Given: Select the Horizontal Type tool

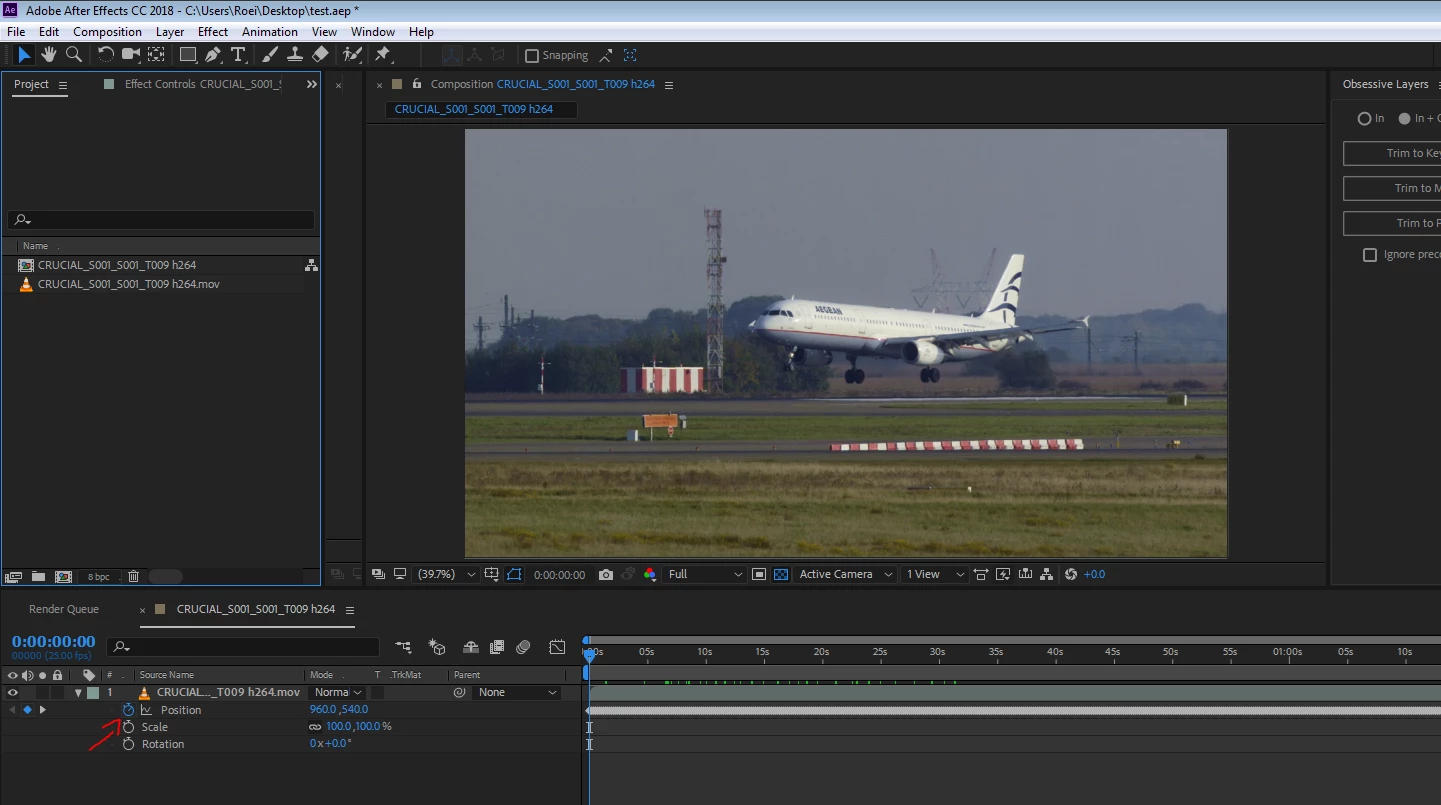Looking at the screenshot, I should [x=238, y=55].
